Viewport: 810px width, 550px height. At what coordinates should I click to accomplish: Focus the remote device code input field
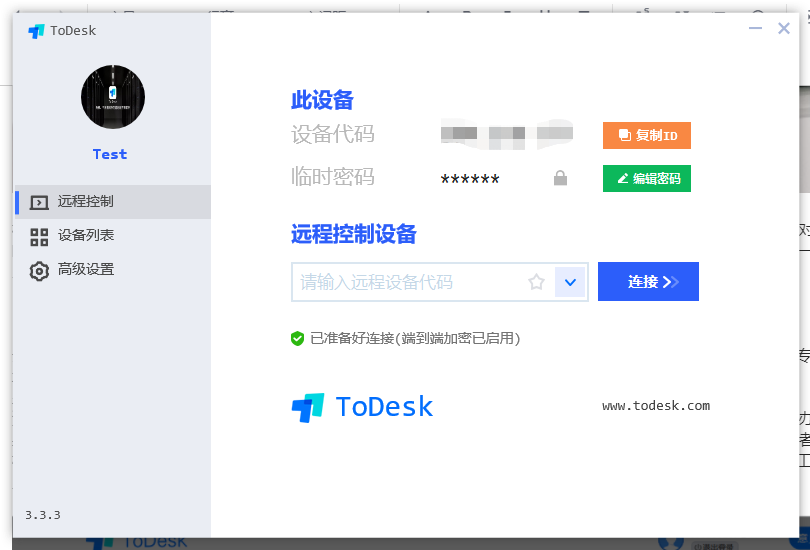point(440,282)
